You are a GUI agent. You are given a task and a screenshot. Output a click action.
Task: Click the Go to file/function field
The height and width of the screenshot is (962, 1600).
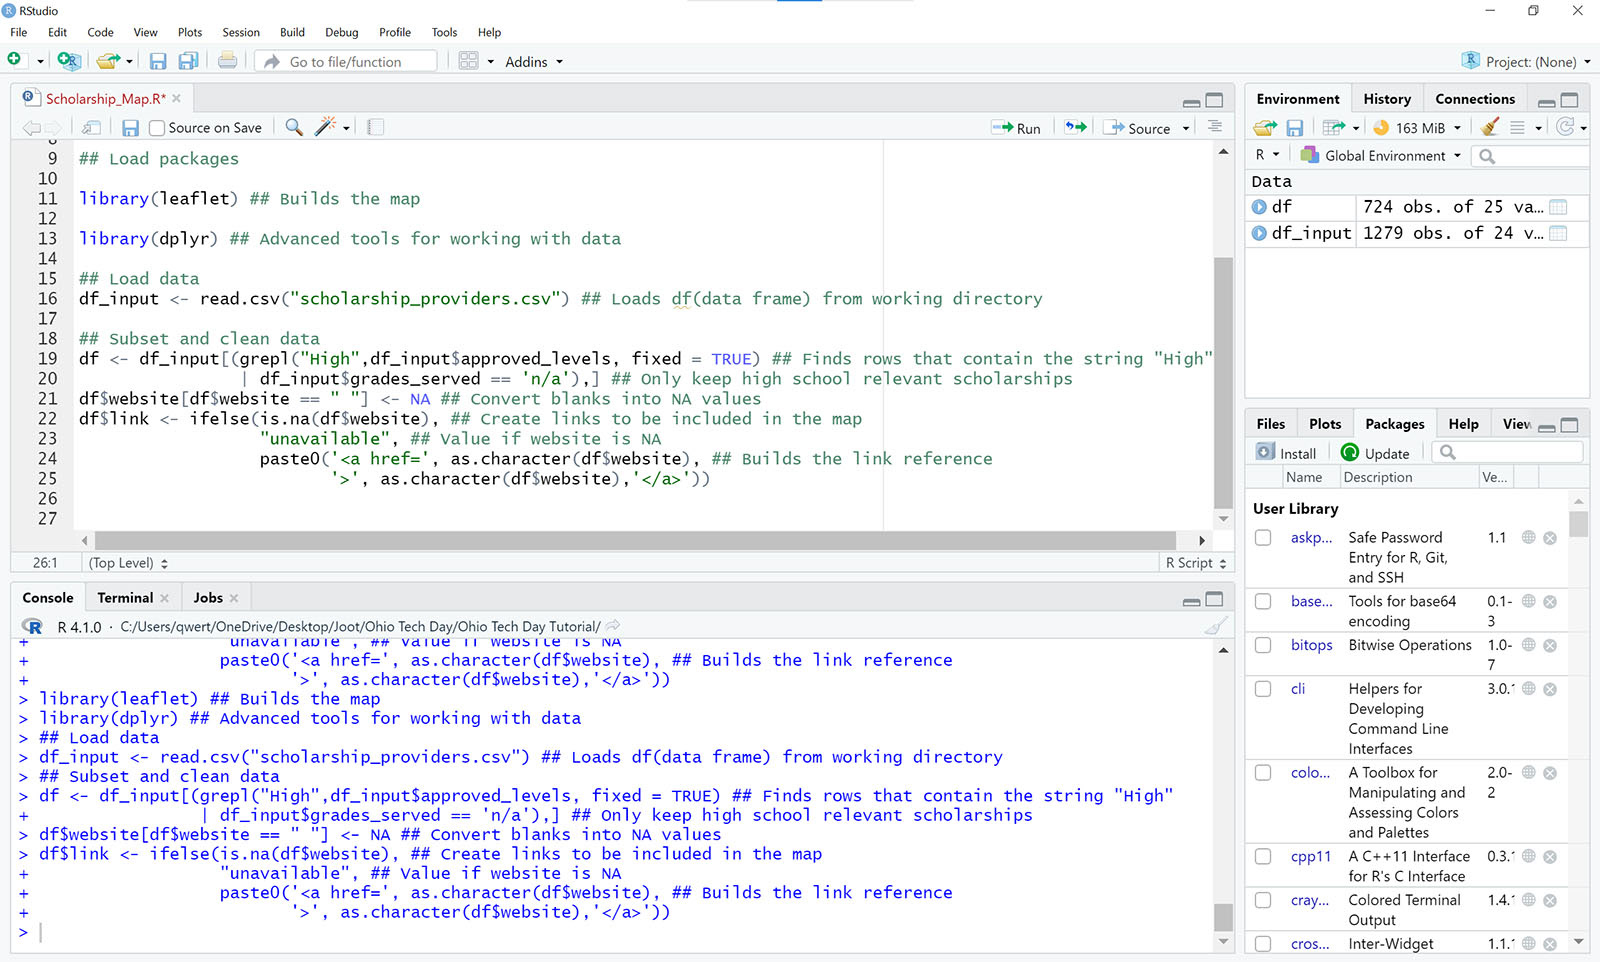point(346,62)
